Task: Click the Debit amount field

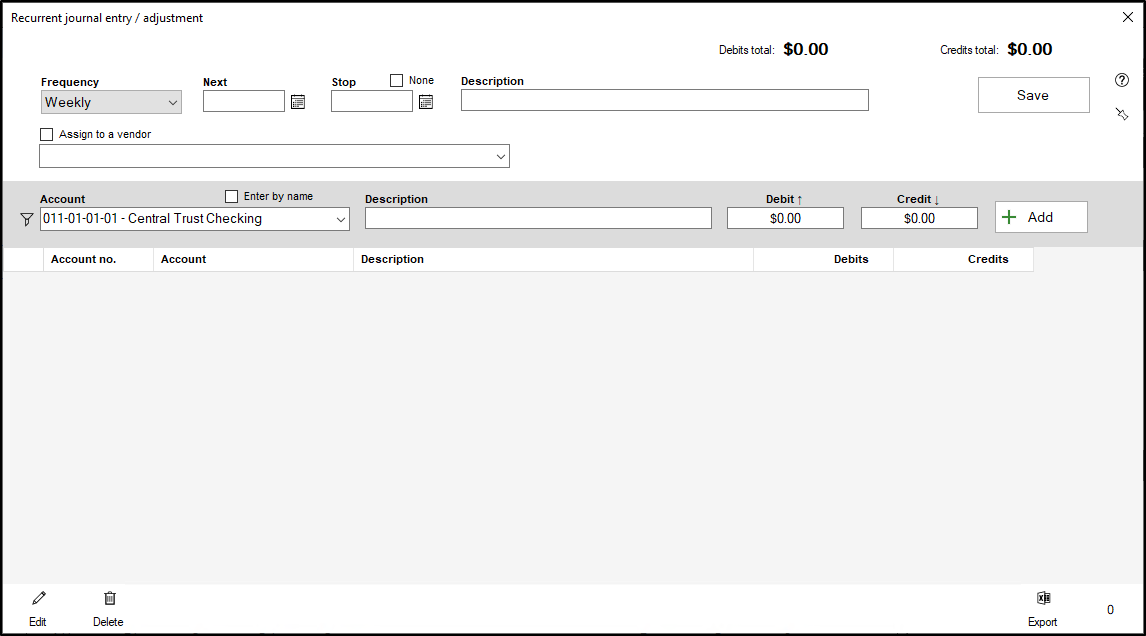Action: point(785,218)
